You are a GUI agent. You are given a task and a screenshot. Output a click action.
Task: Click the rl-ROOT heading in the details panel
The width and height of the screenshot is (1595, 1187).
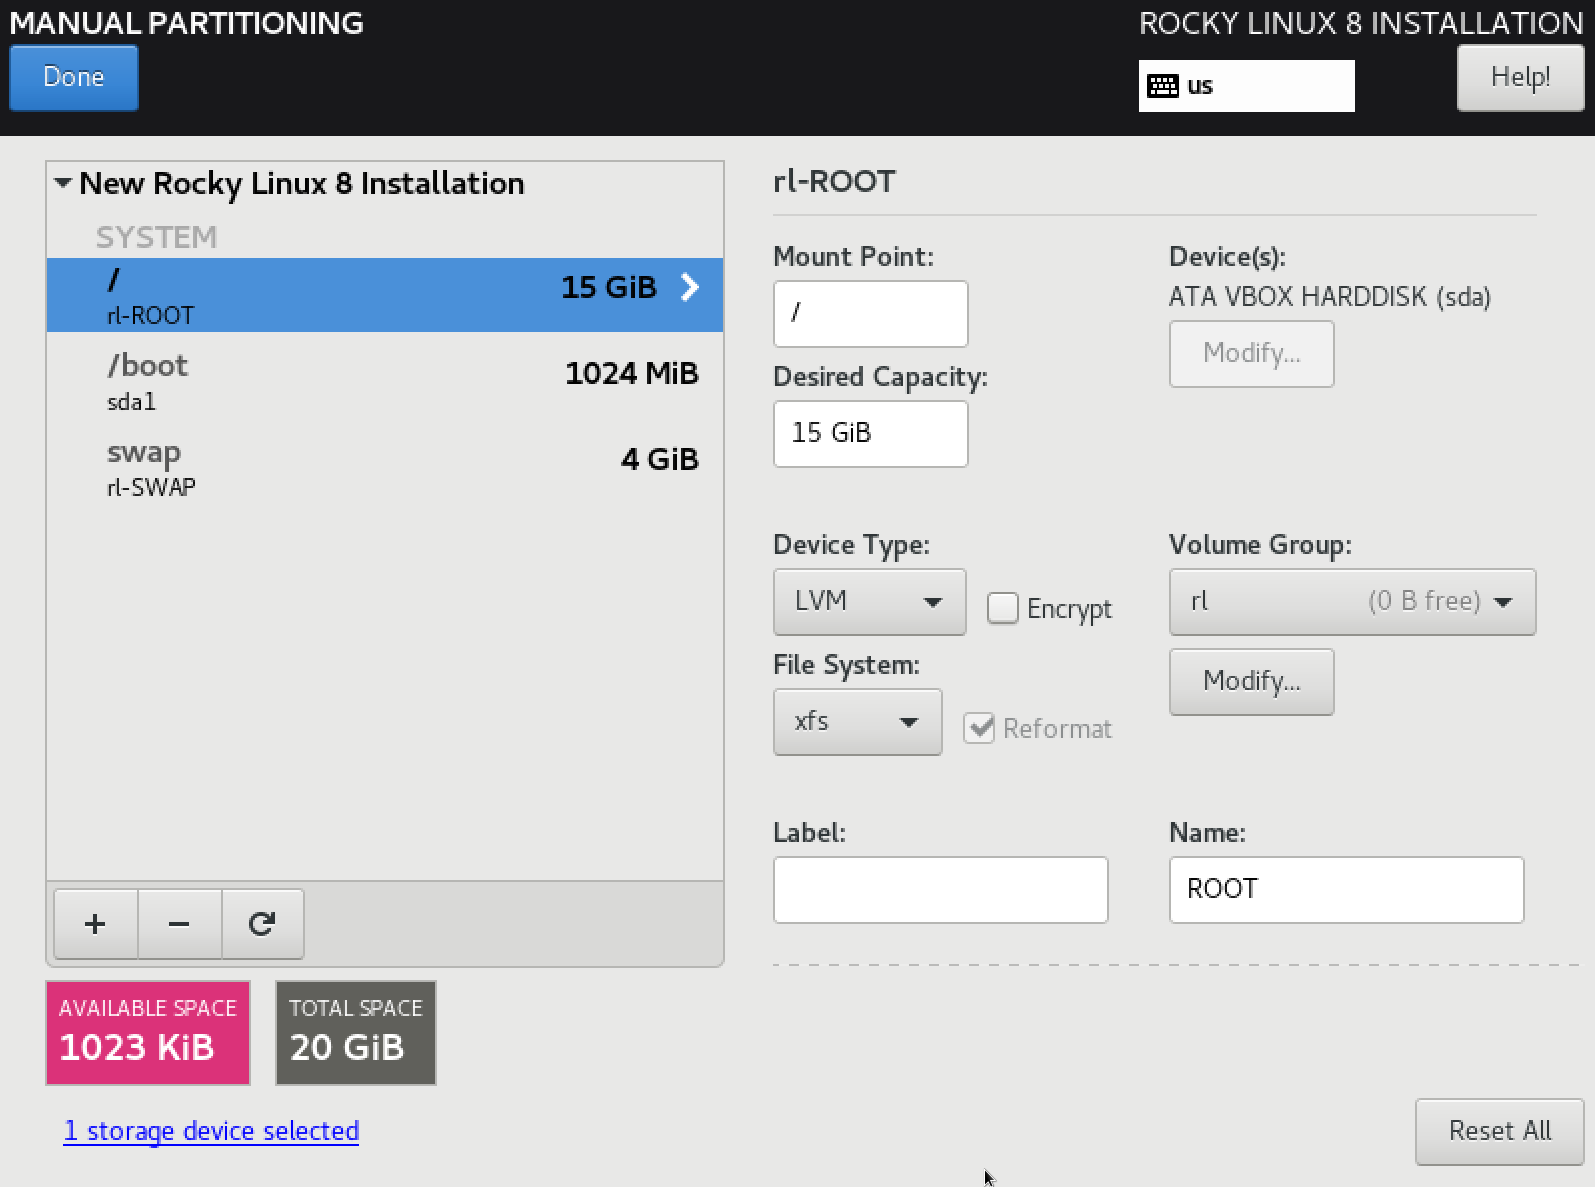click(x=834, y=182)
